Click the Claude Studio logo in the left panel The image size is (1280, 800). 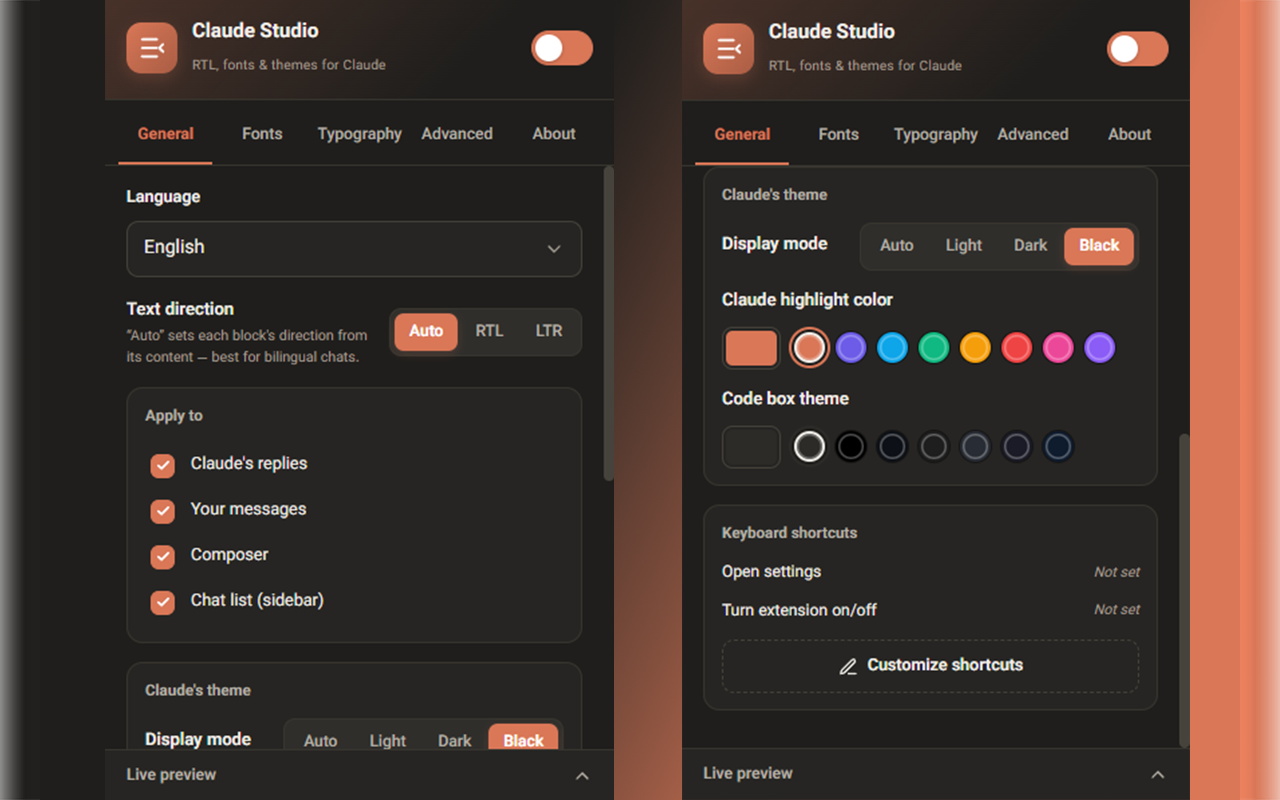coord(152,48)
